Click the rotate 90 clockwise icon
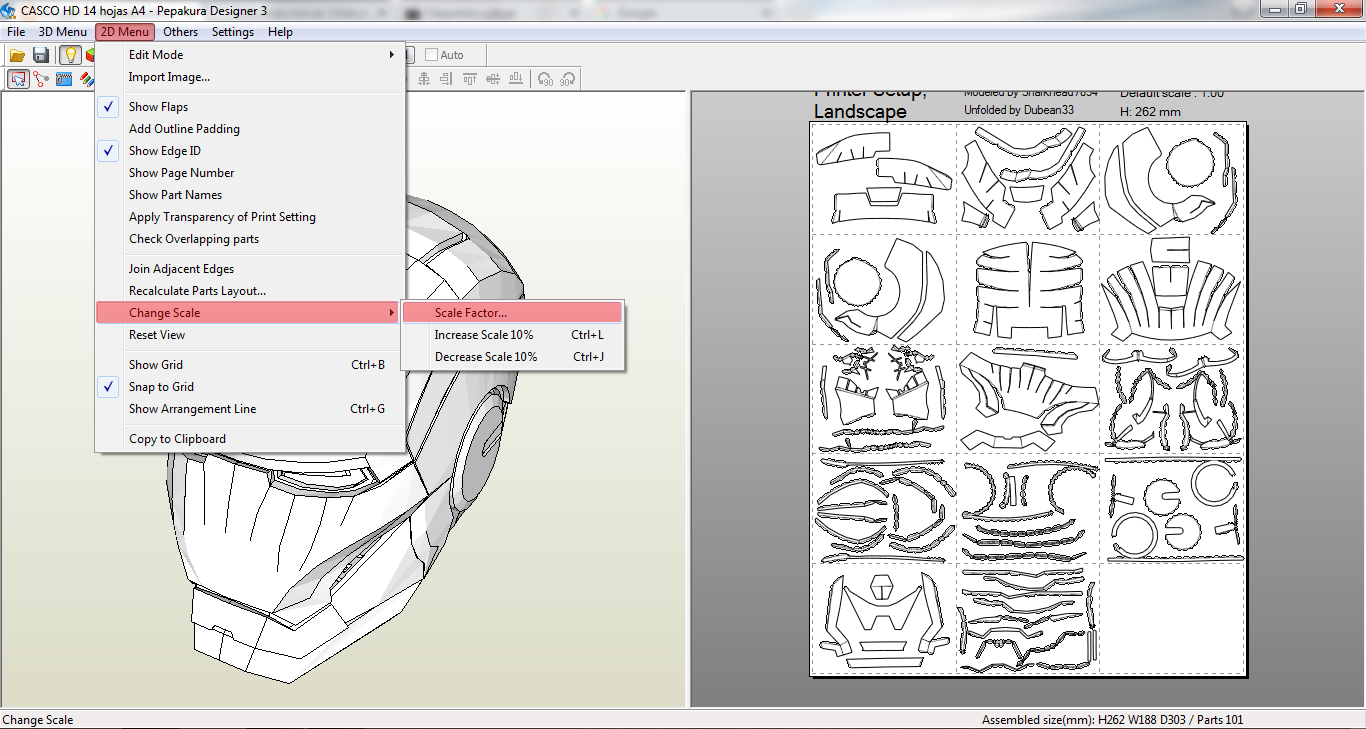1366x729 pixels. click(568, 79)
